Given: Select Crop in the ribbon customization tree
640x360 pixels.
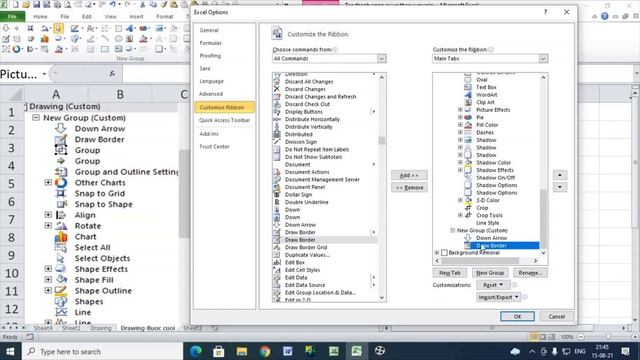Looking at the screenshot, I should coord(482,208).
